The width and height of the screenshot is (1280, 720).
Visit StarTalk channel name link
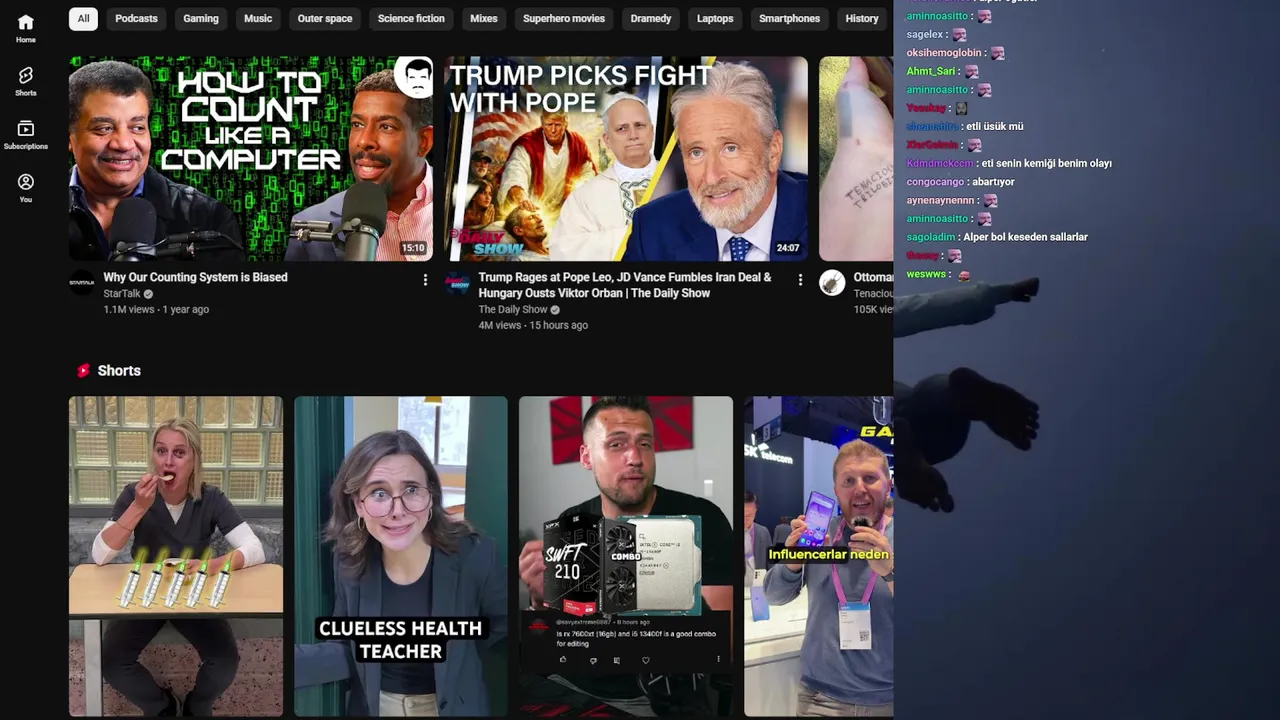[122, 294]
